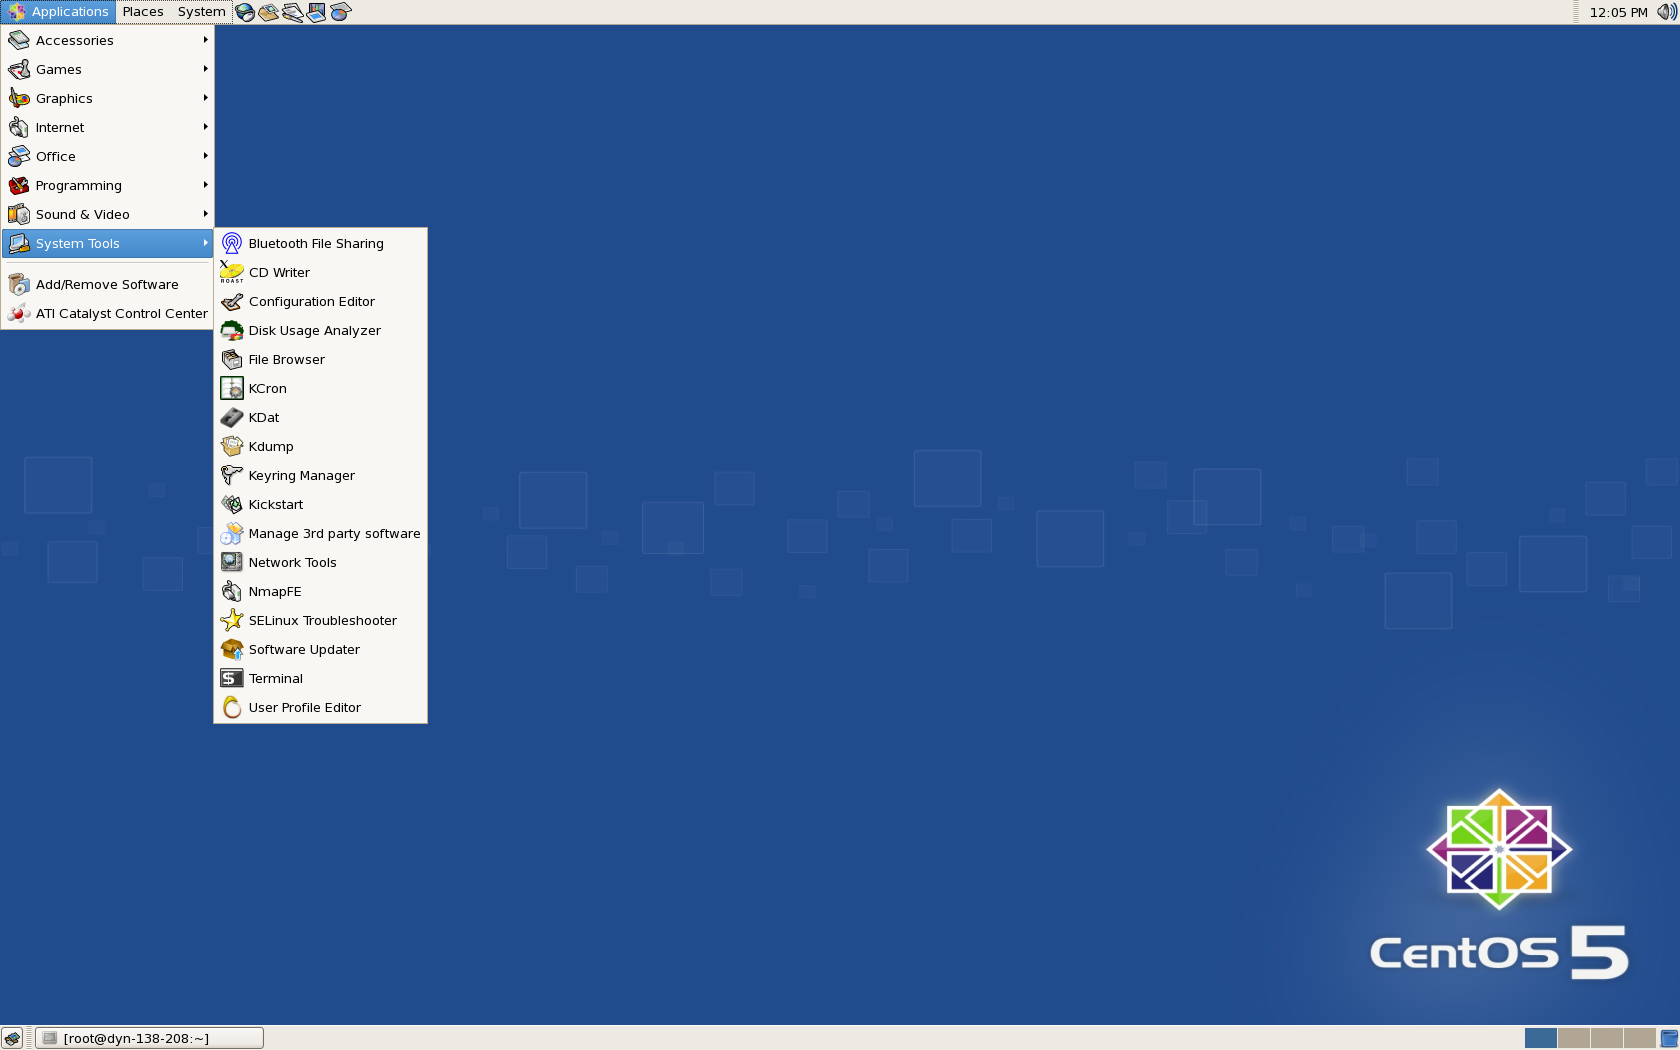The image size is (1680, 1050).
Task: Open ATI Catalyst Control Center
Action: (x=108, y=313)
